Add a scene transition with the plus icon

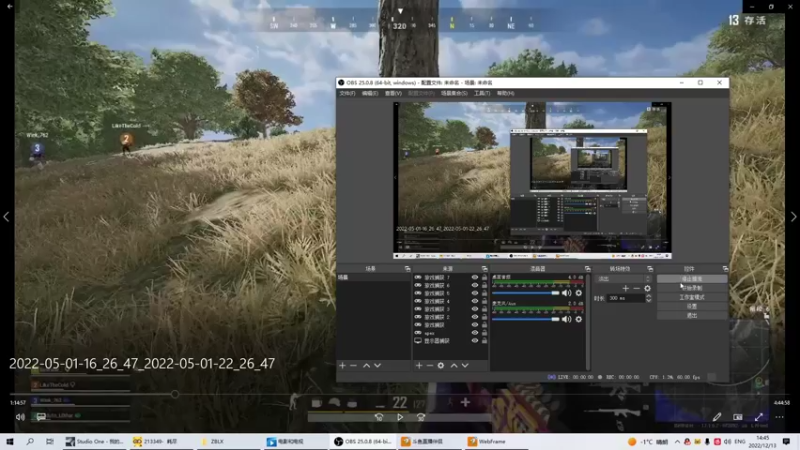point(626,288)
